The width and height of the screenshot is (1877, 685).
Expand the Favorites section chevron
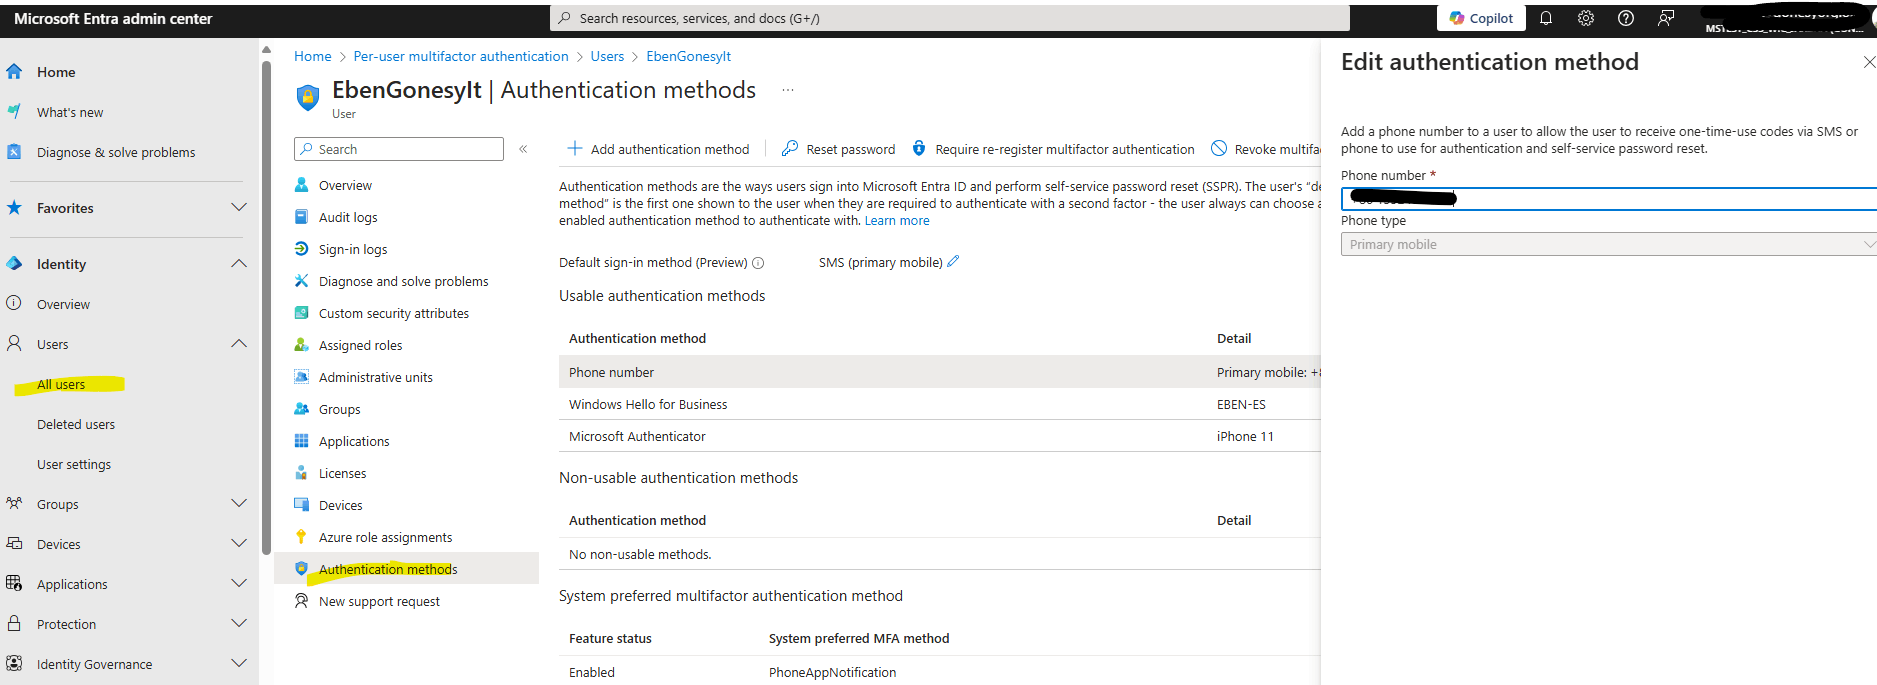[x=238, y=208]
